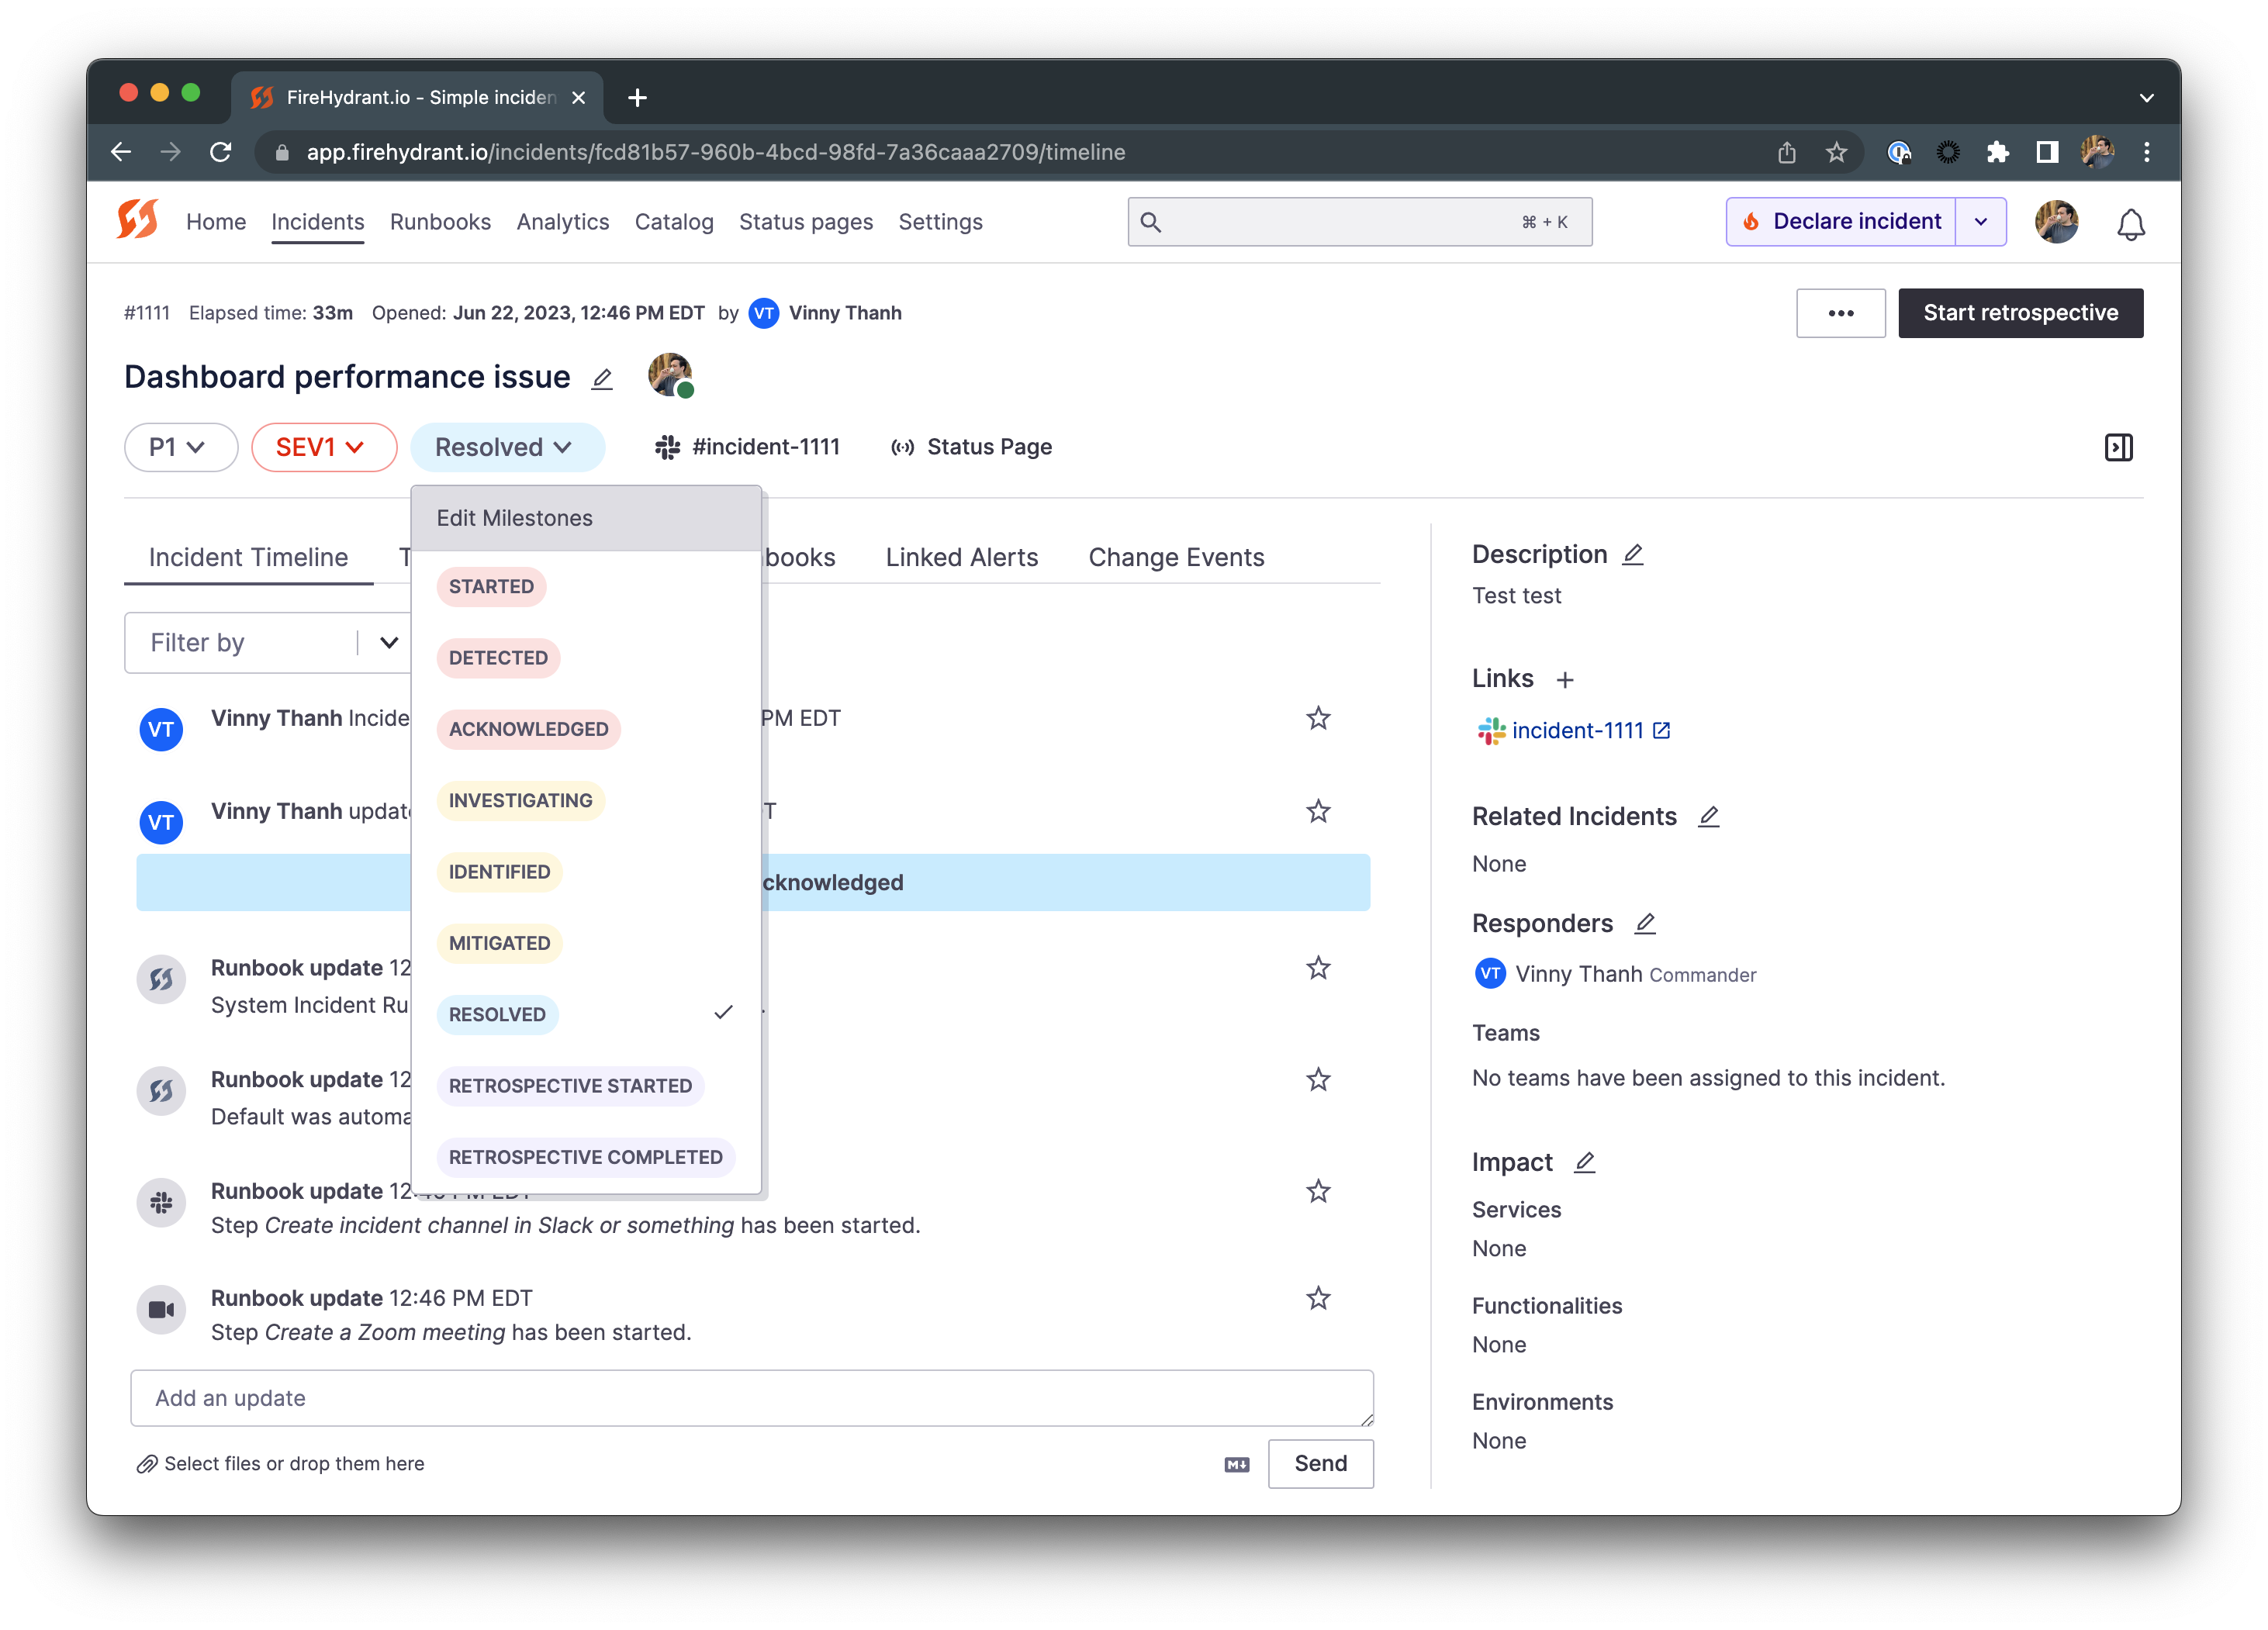The image size is (2268, 1630).
Task: Star the first Vinny Thanh timeline entry
Action: point(1318,718)
